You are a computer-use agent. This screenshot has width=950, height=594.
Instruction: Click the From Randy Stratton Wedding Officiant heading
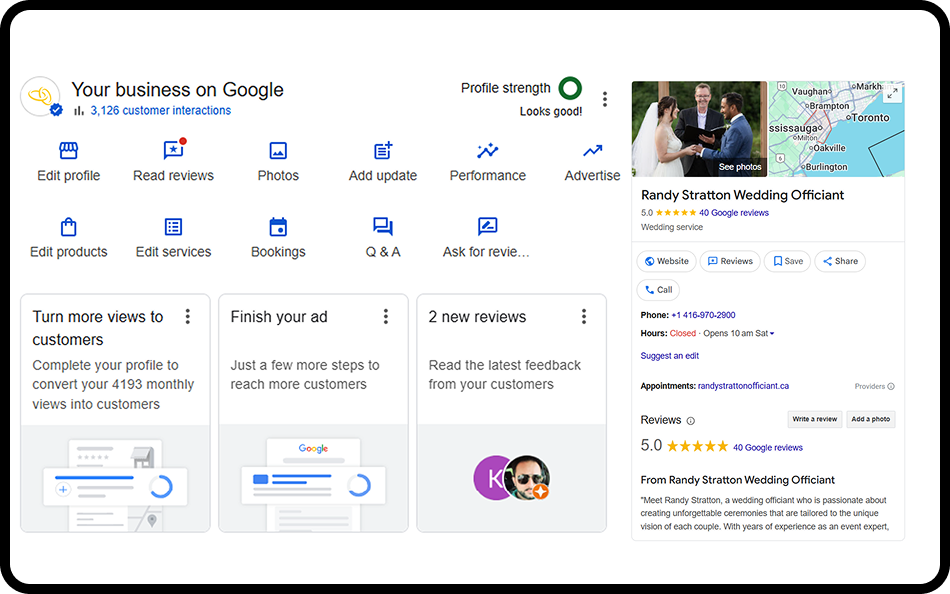[737, 480]
